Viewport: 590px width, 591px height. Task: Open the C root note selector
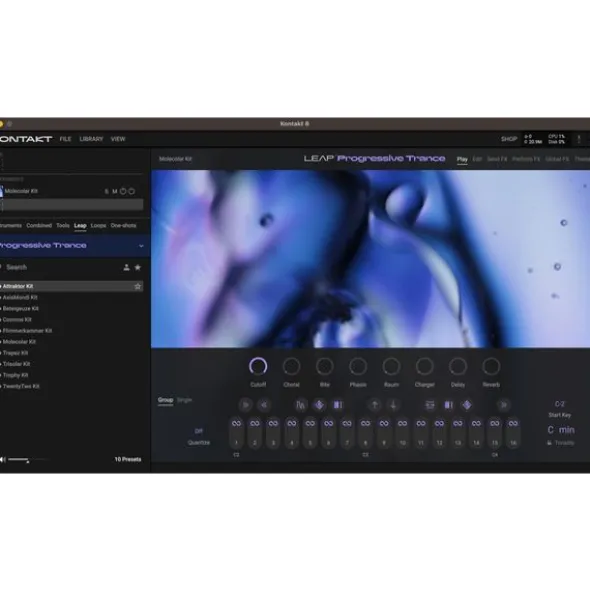coord(550,430)
